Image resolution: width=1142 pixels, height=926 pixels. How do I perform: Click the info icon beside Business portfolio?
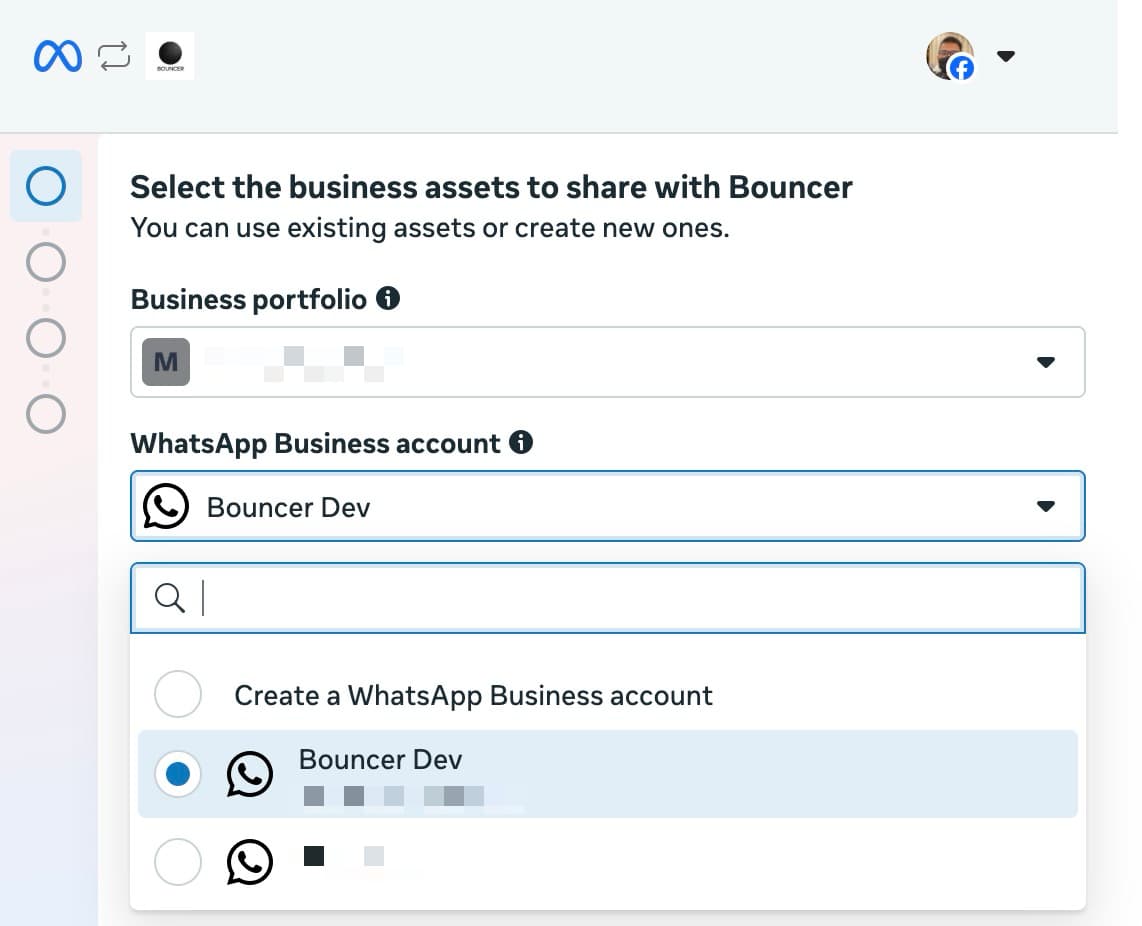388,297
